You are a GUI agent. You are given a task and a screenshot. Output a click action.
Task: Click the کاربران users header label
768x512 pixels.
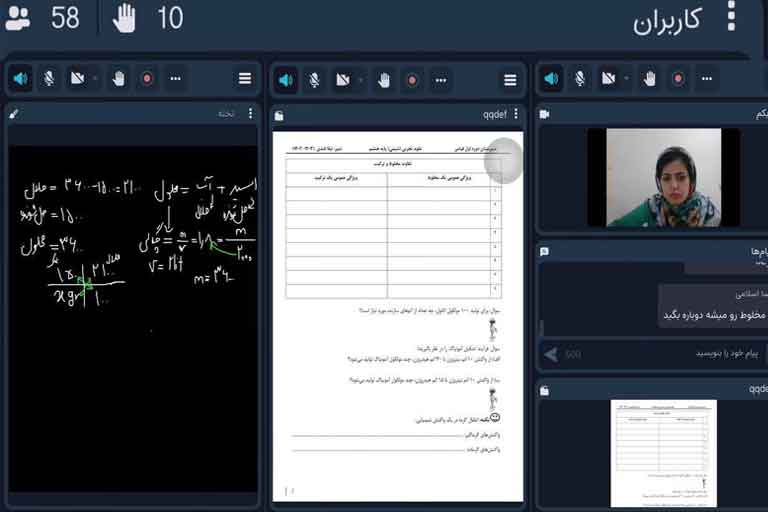point(668,22)
